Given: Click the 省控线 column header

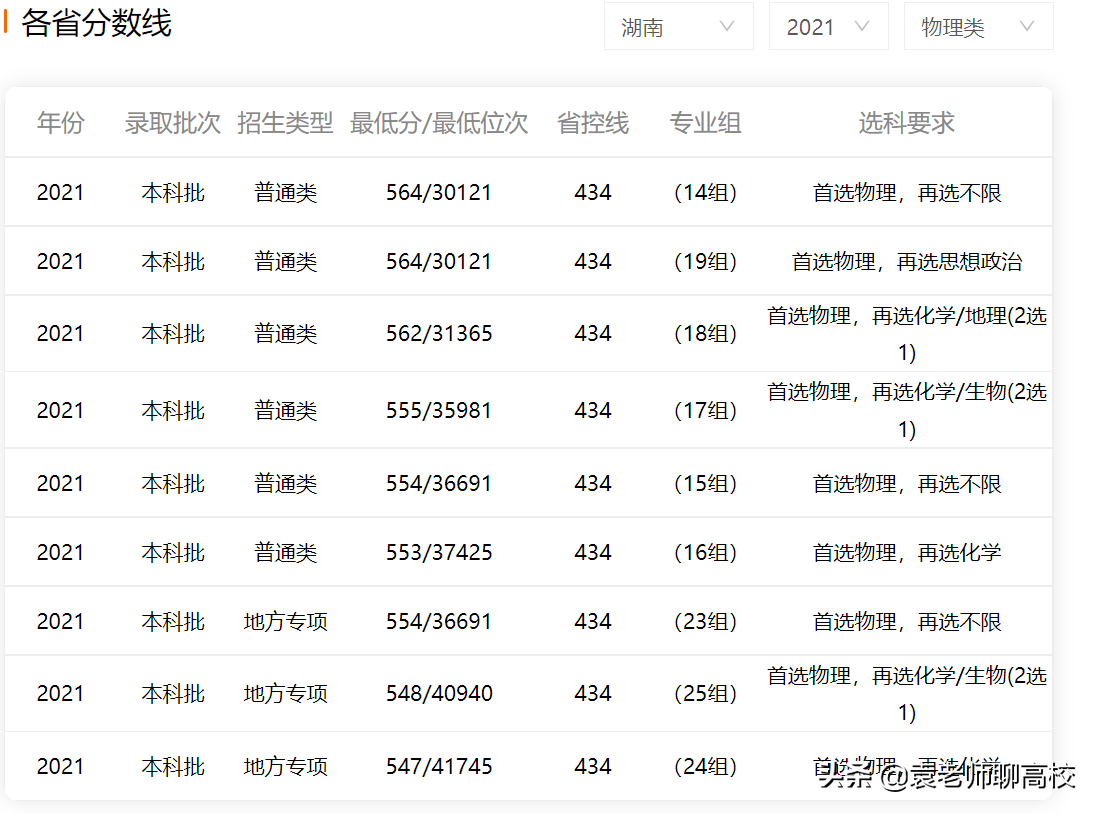Looking at the screenshot, I should click(593, 123).
